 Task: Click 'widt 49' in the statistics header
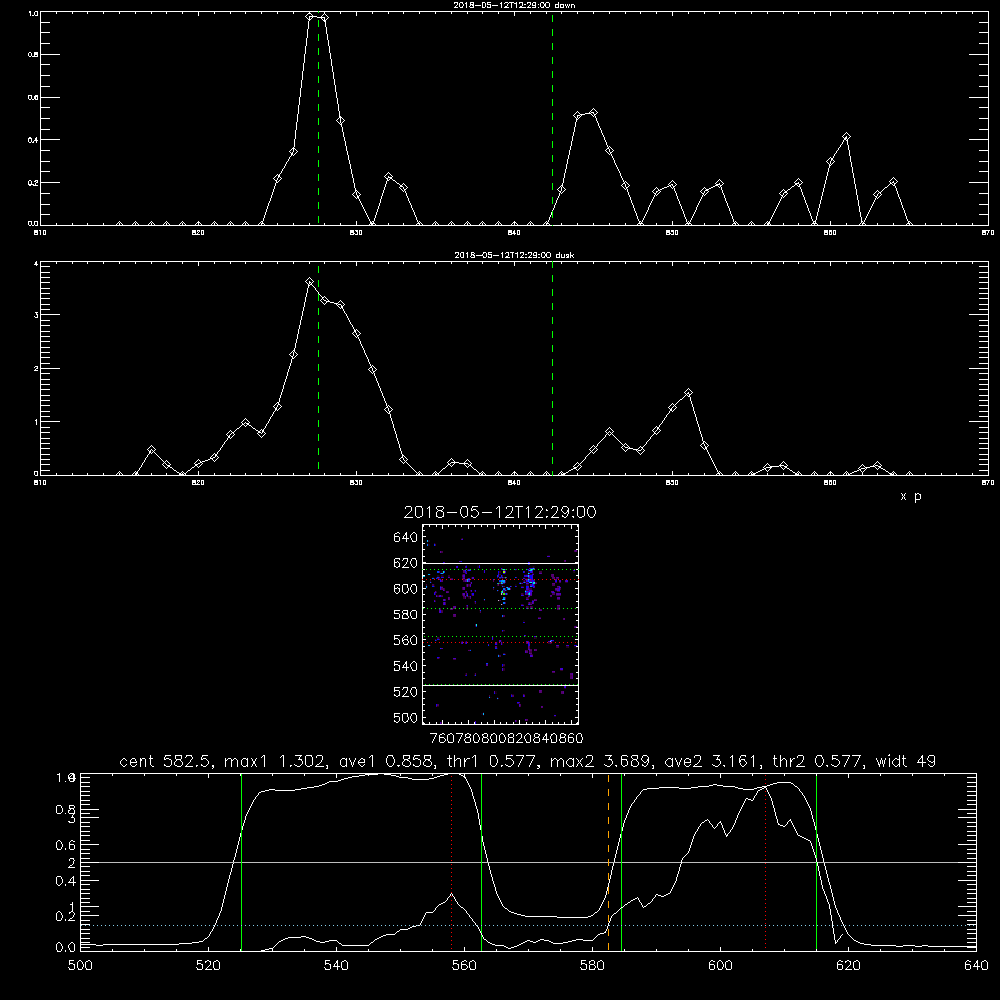point(906,761)
